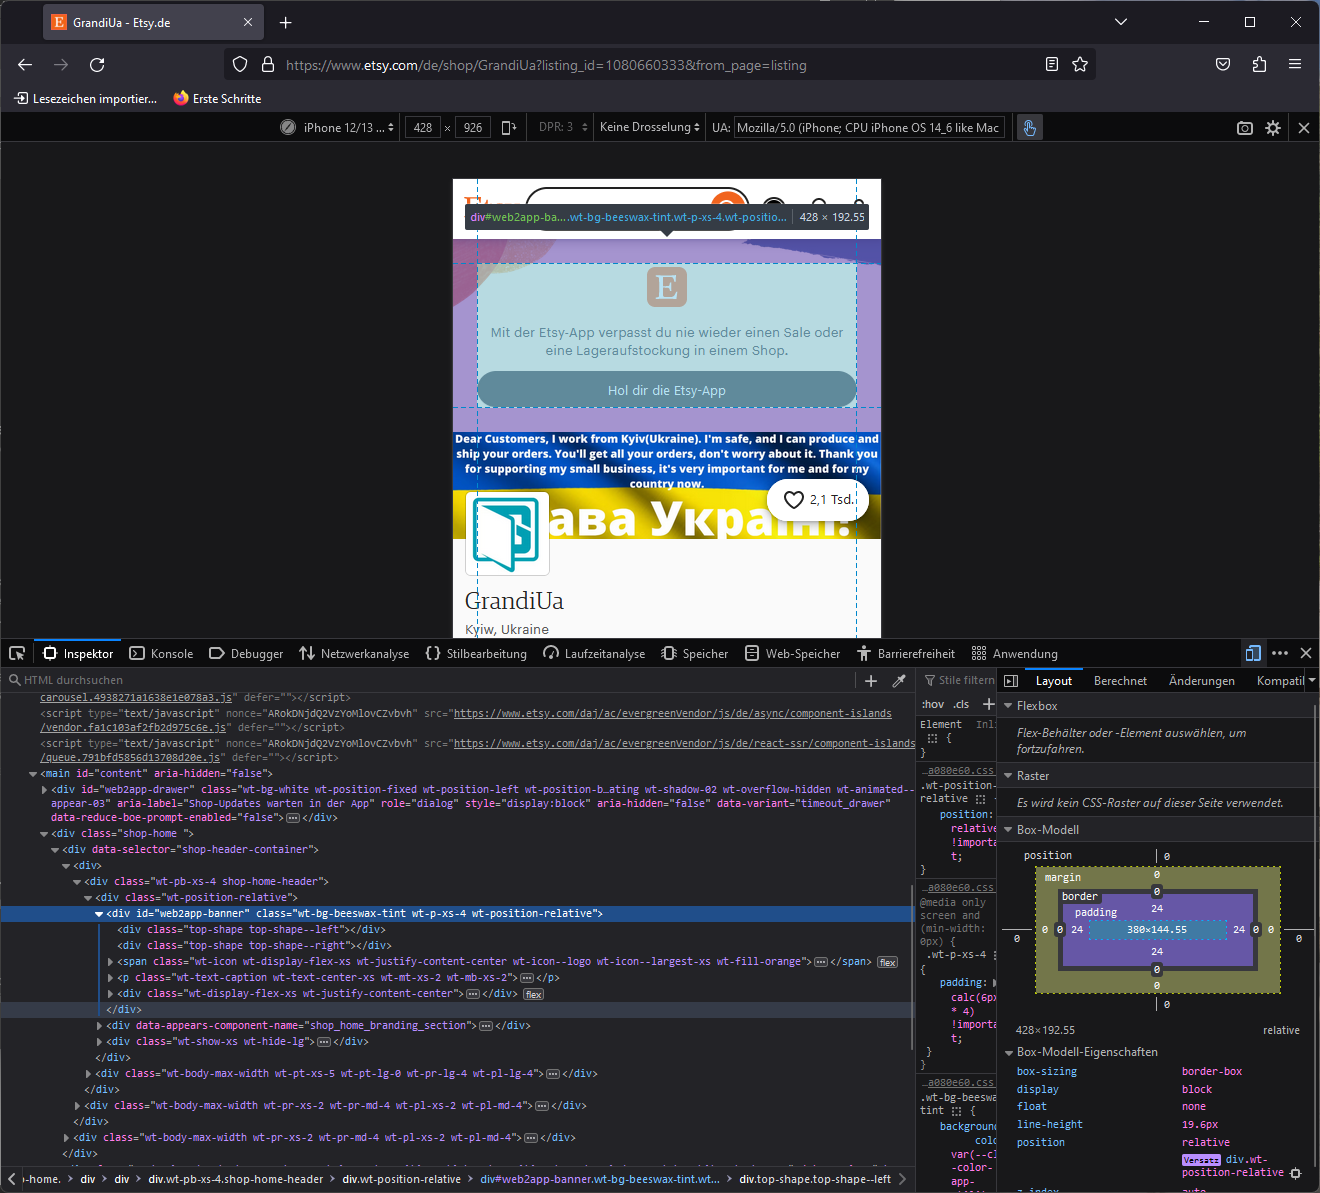The width and height of the screenshot is (1320, 1193).
Task: Click Erste Schritte bookmark
Action: (217, 99)
